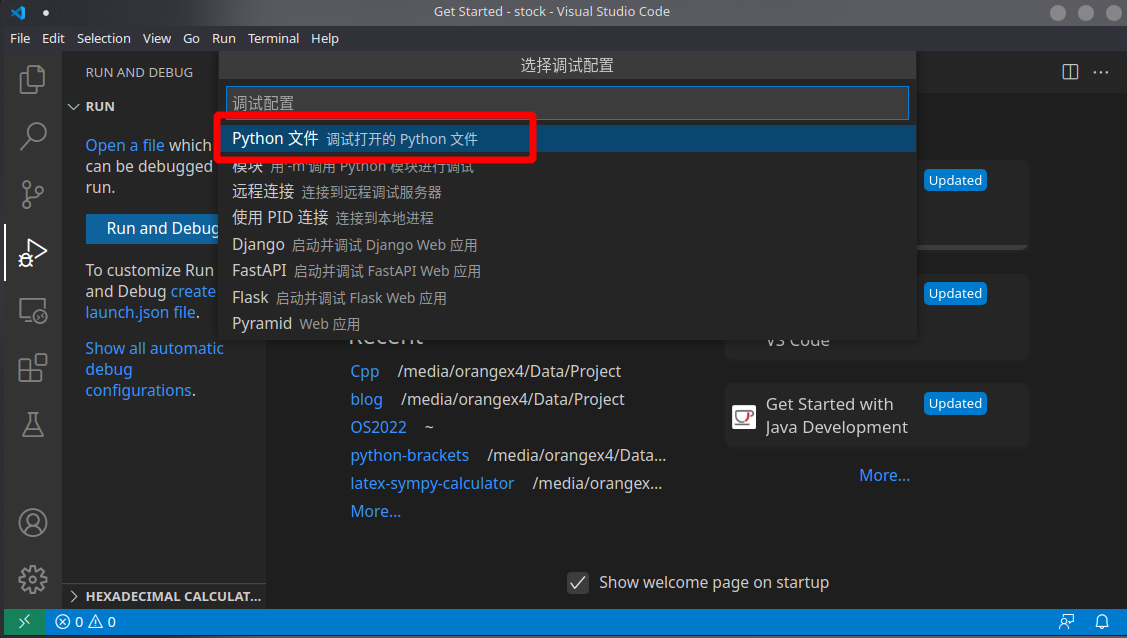Collapse the RUN section chevron
Viewport: 1127px width, 638px height.
point(73,106)
